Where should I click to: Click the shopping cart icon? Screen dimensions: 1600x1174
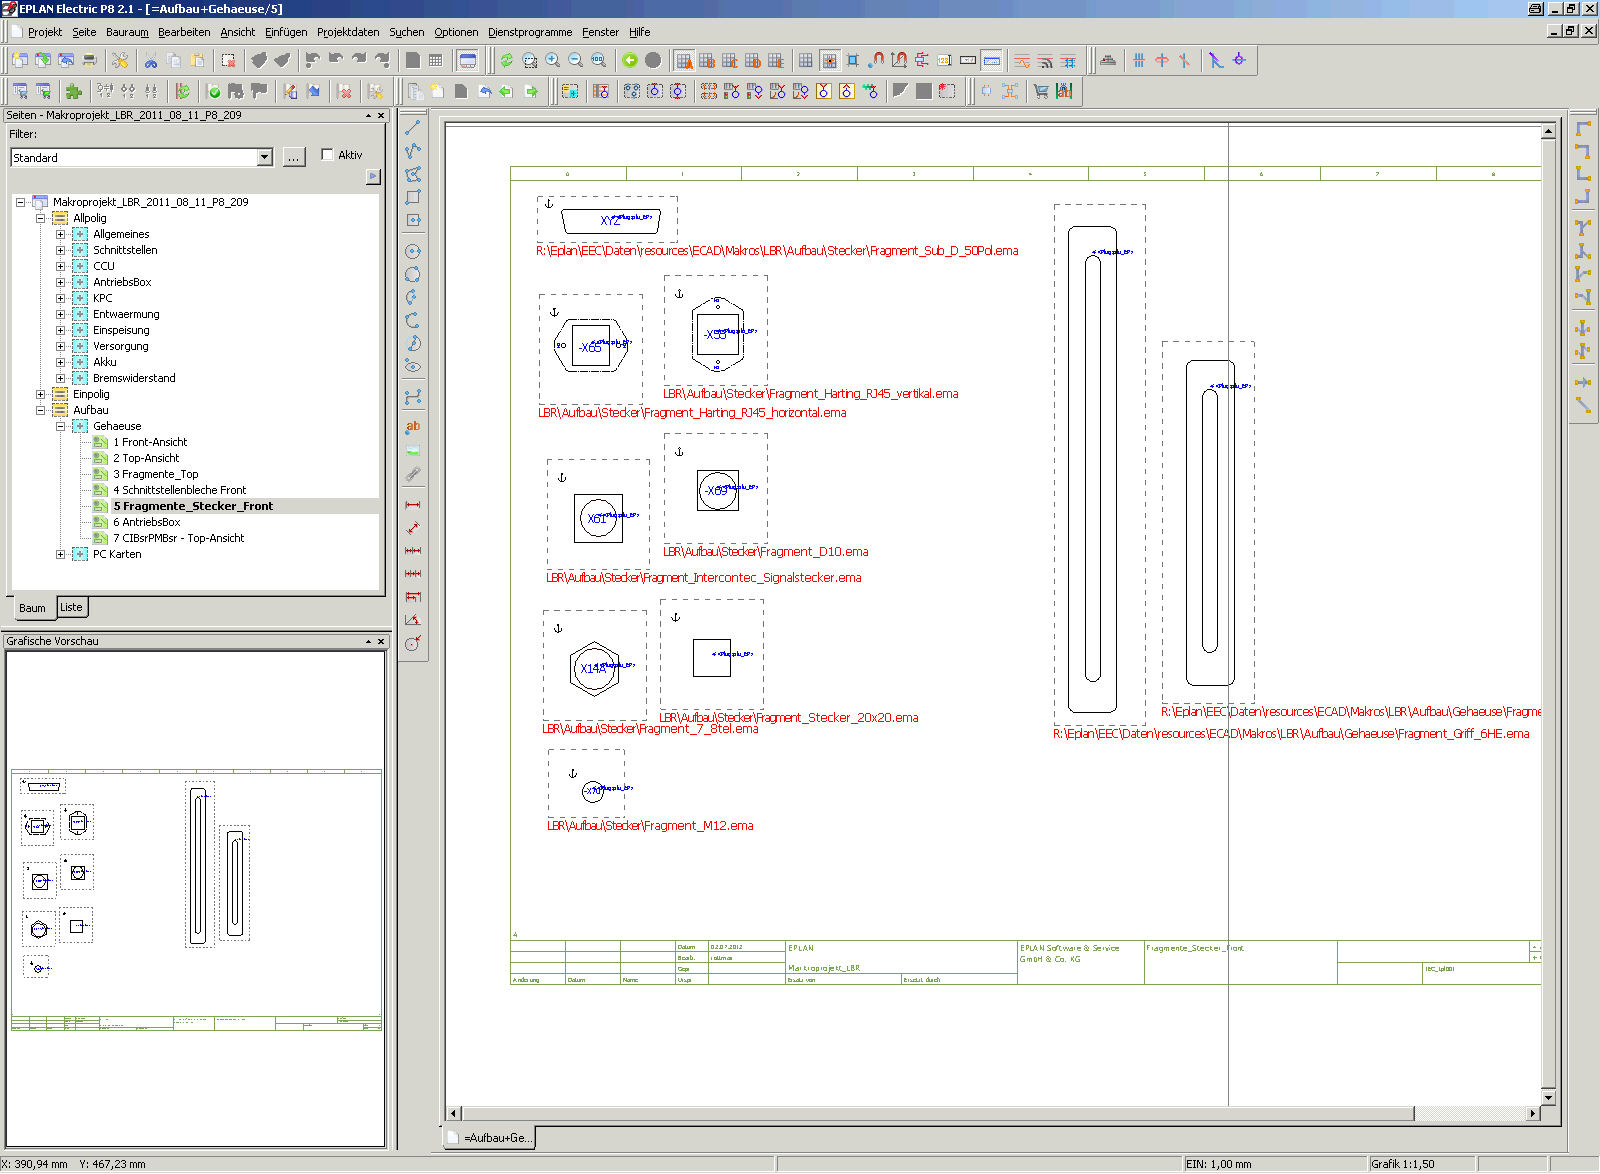(1041, 91)
